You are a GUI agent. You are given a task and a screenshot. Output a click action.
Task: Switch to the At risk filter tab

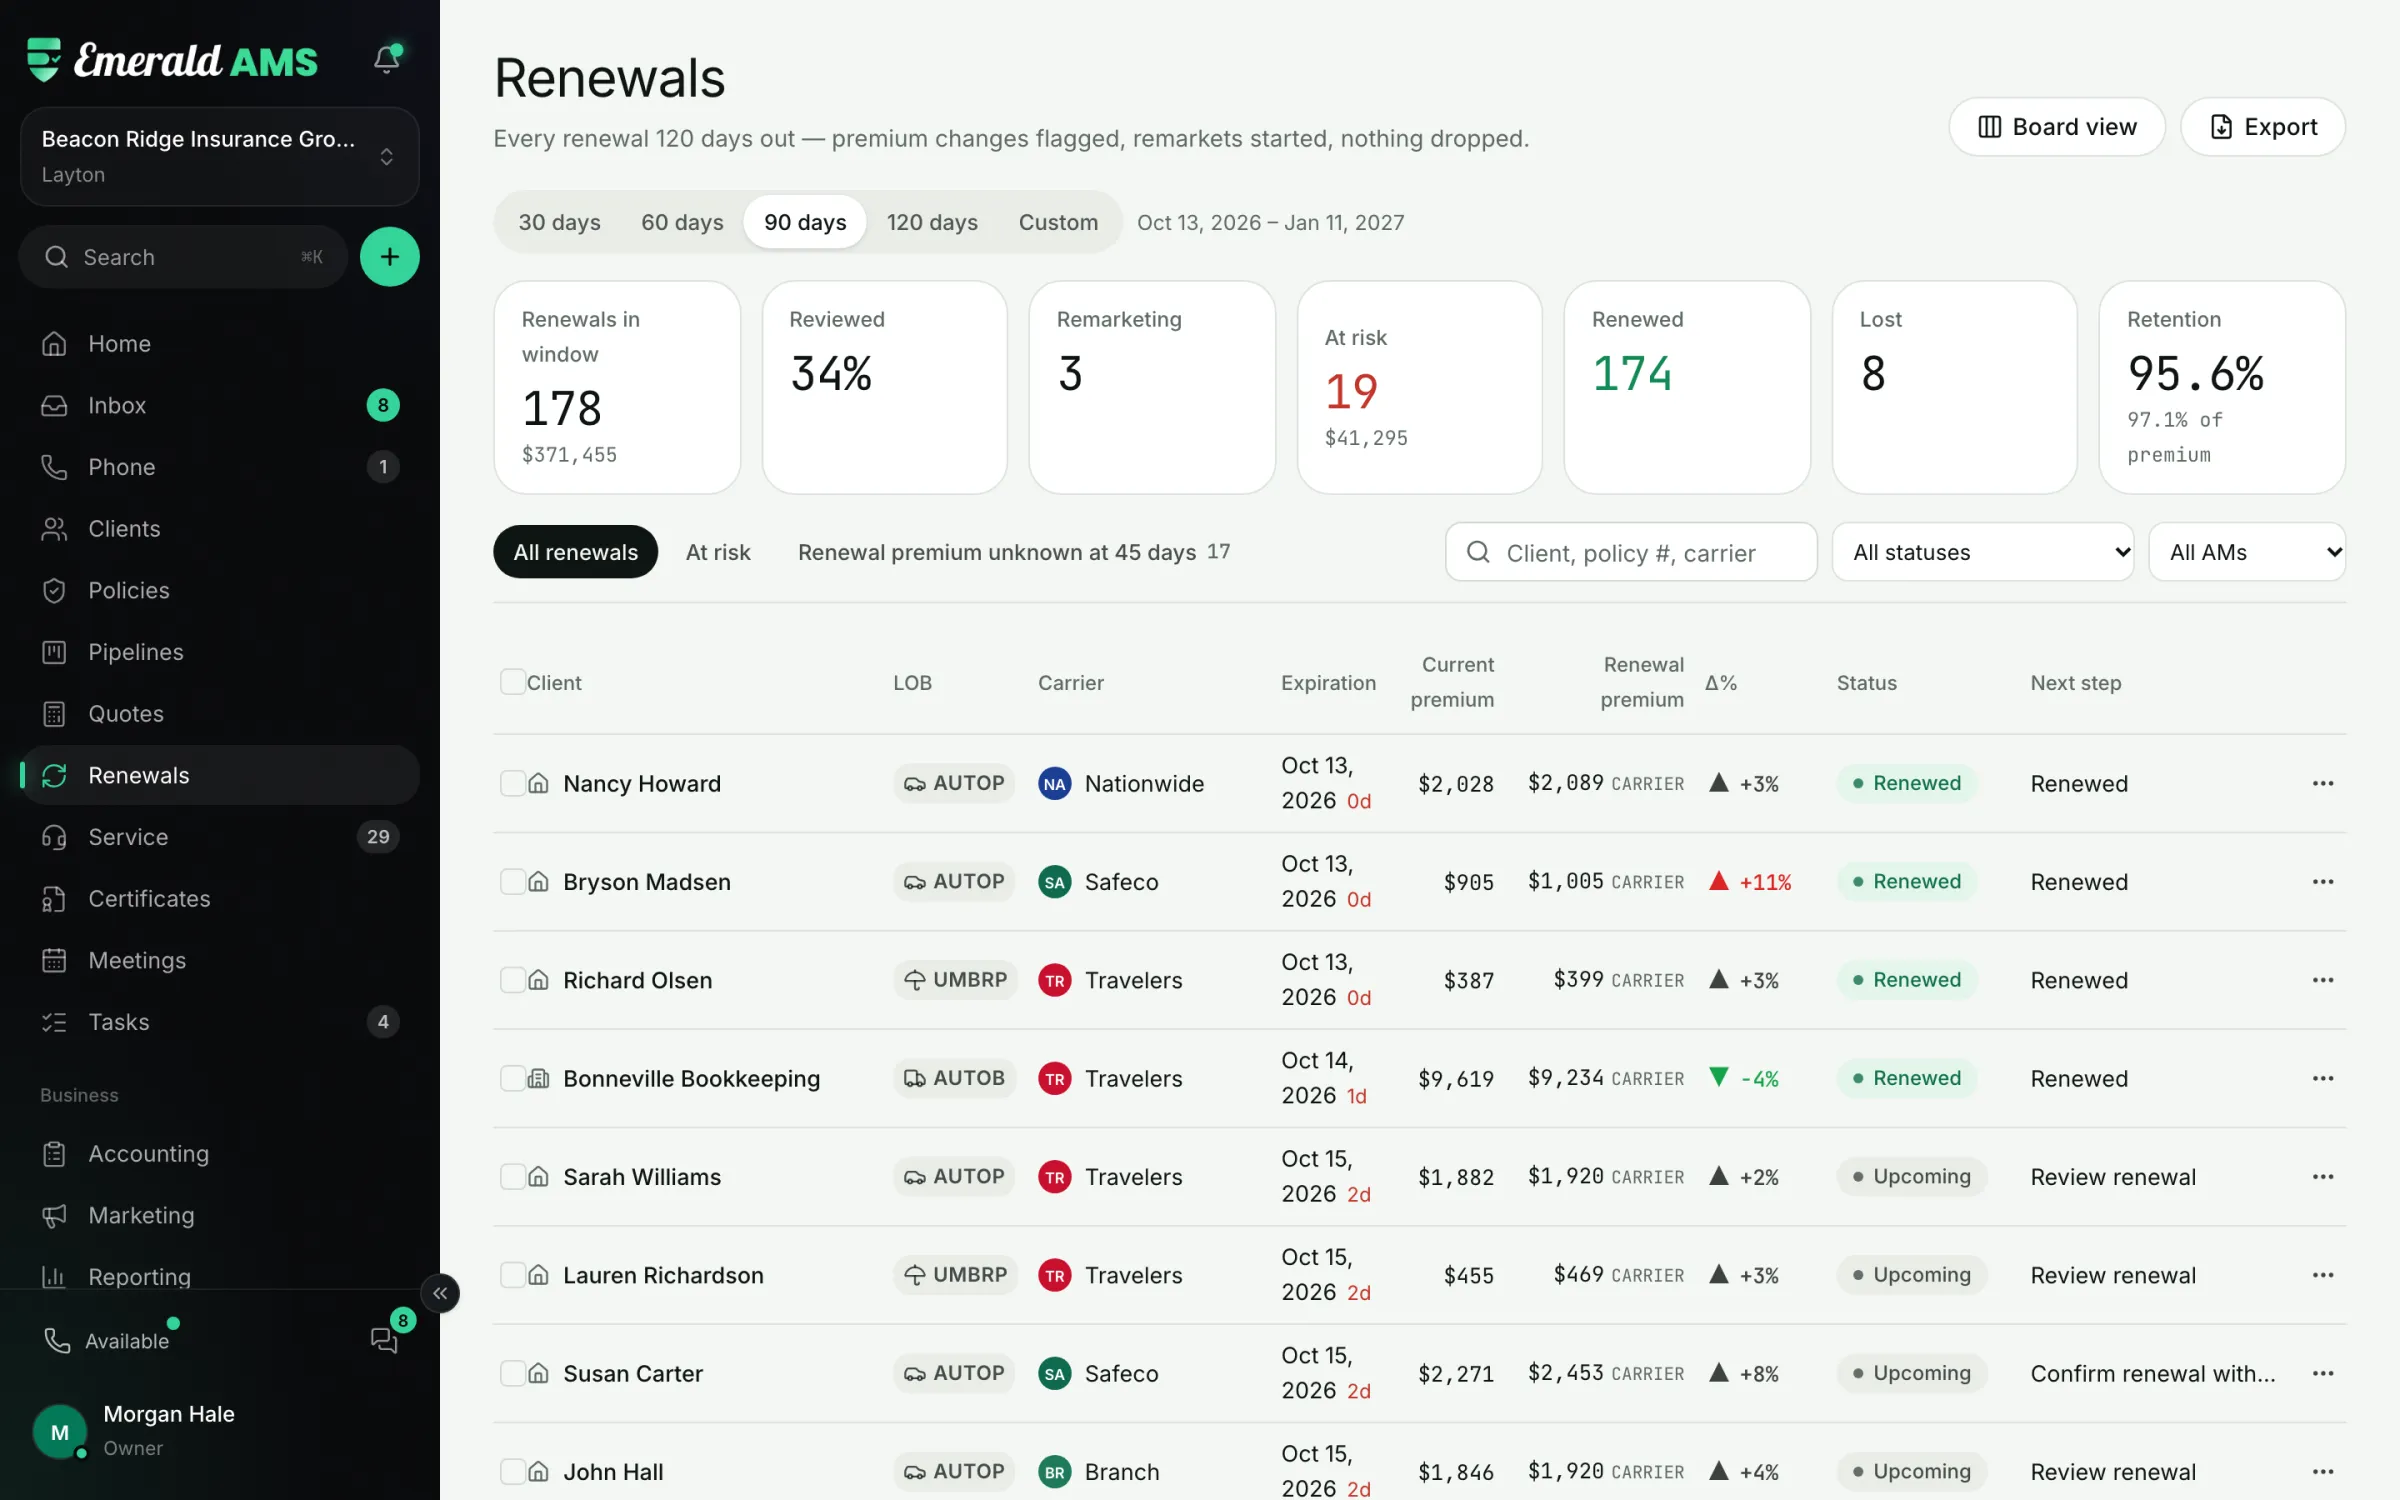point(718,552)
